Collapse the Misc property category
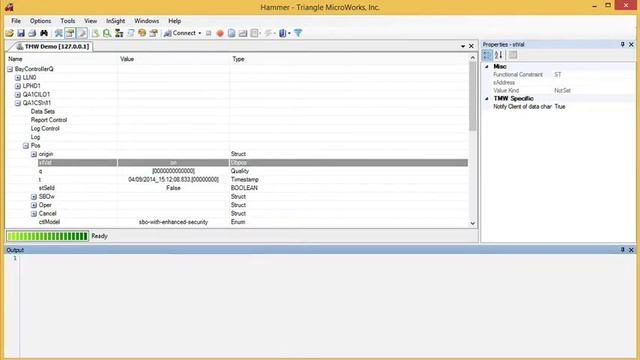The width and height of the screenshot is (640, 360). coord(487,66)
